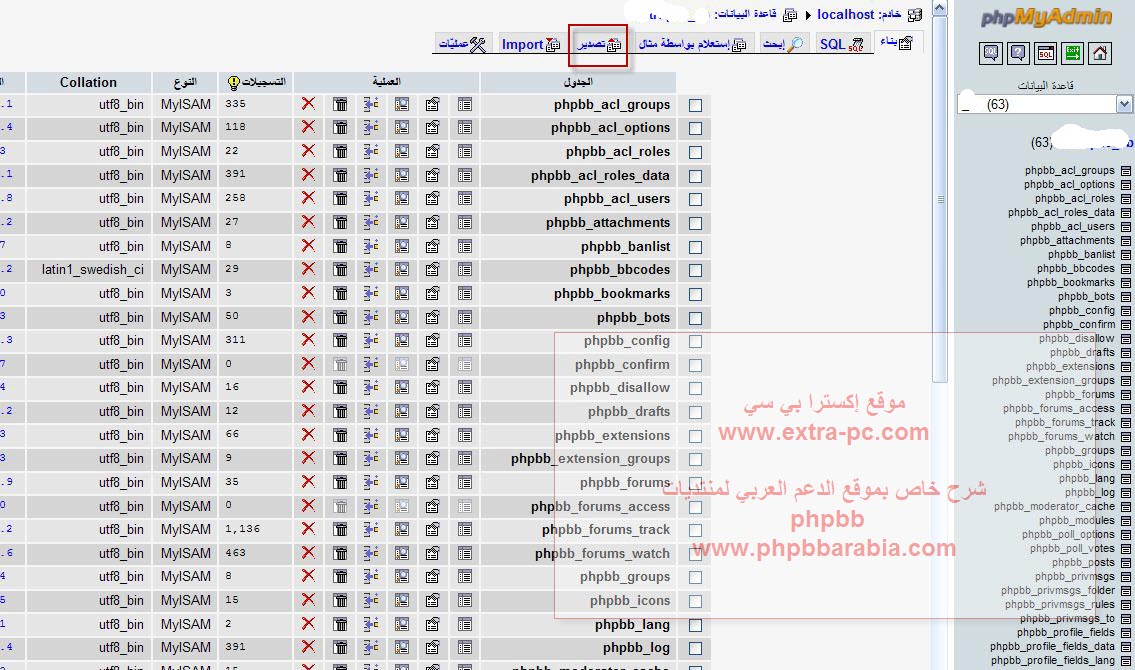1135x670 pixels.
Task: Tick the checkbox for phpbb_acl_options
Action: pyautogui.click(x=696, y=129)
